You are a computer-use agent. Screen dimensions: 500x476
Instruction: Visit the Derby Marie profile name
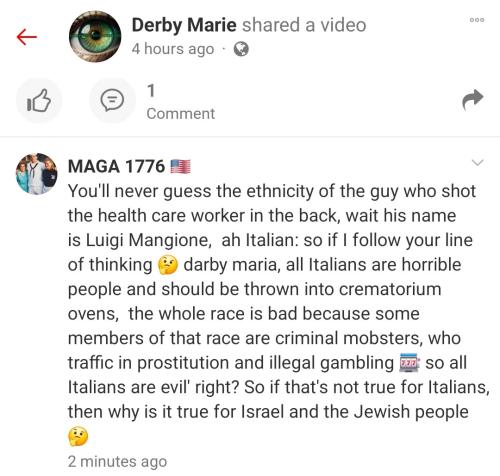[184, 25]
